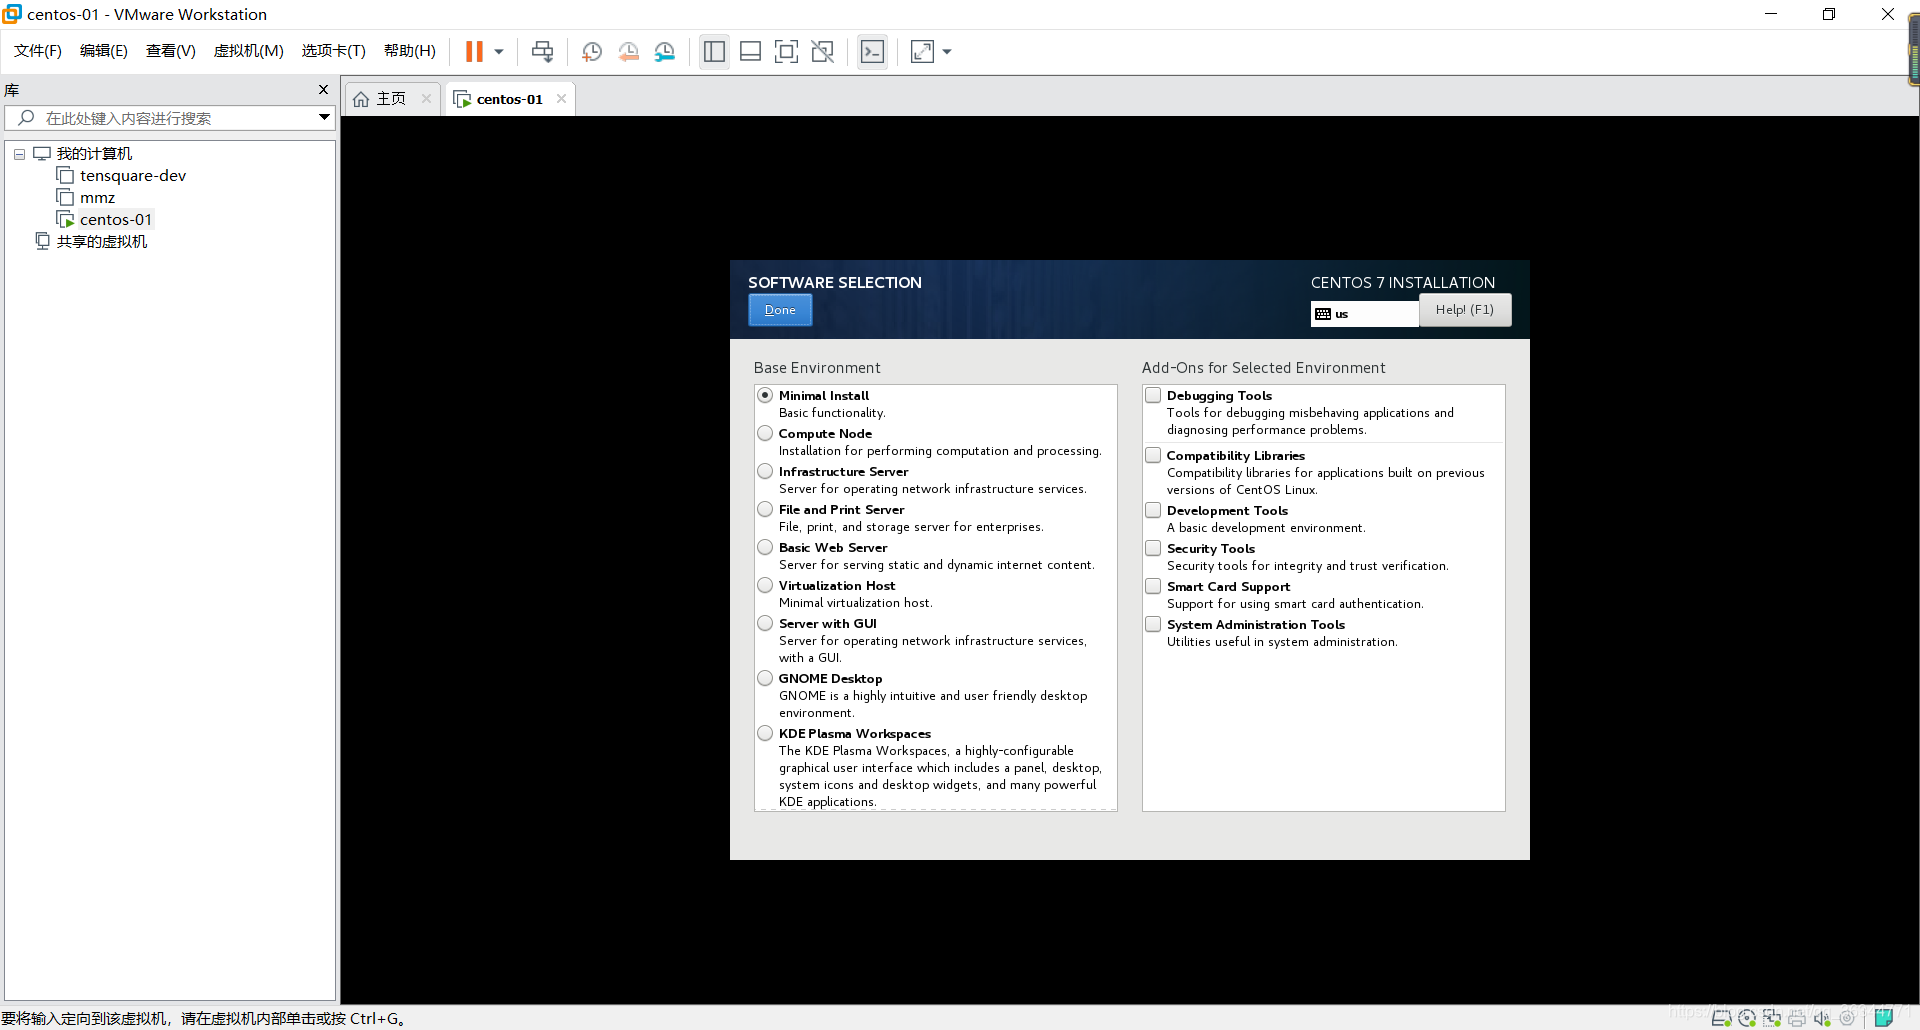This screenshot has width=1920, height=1030.
Task: Open the power options dropdown arrow
Action: point(499,51)
